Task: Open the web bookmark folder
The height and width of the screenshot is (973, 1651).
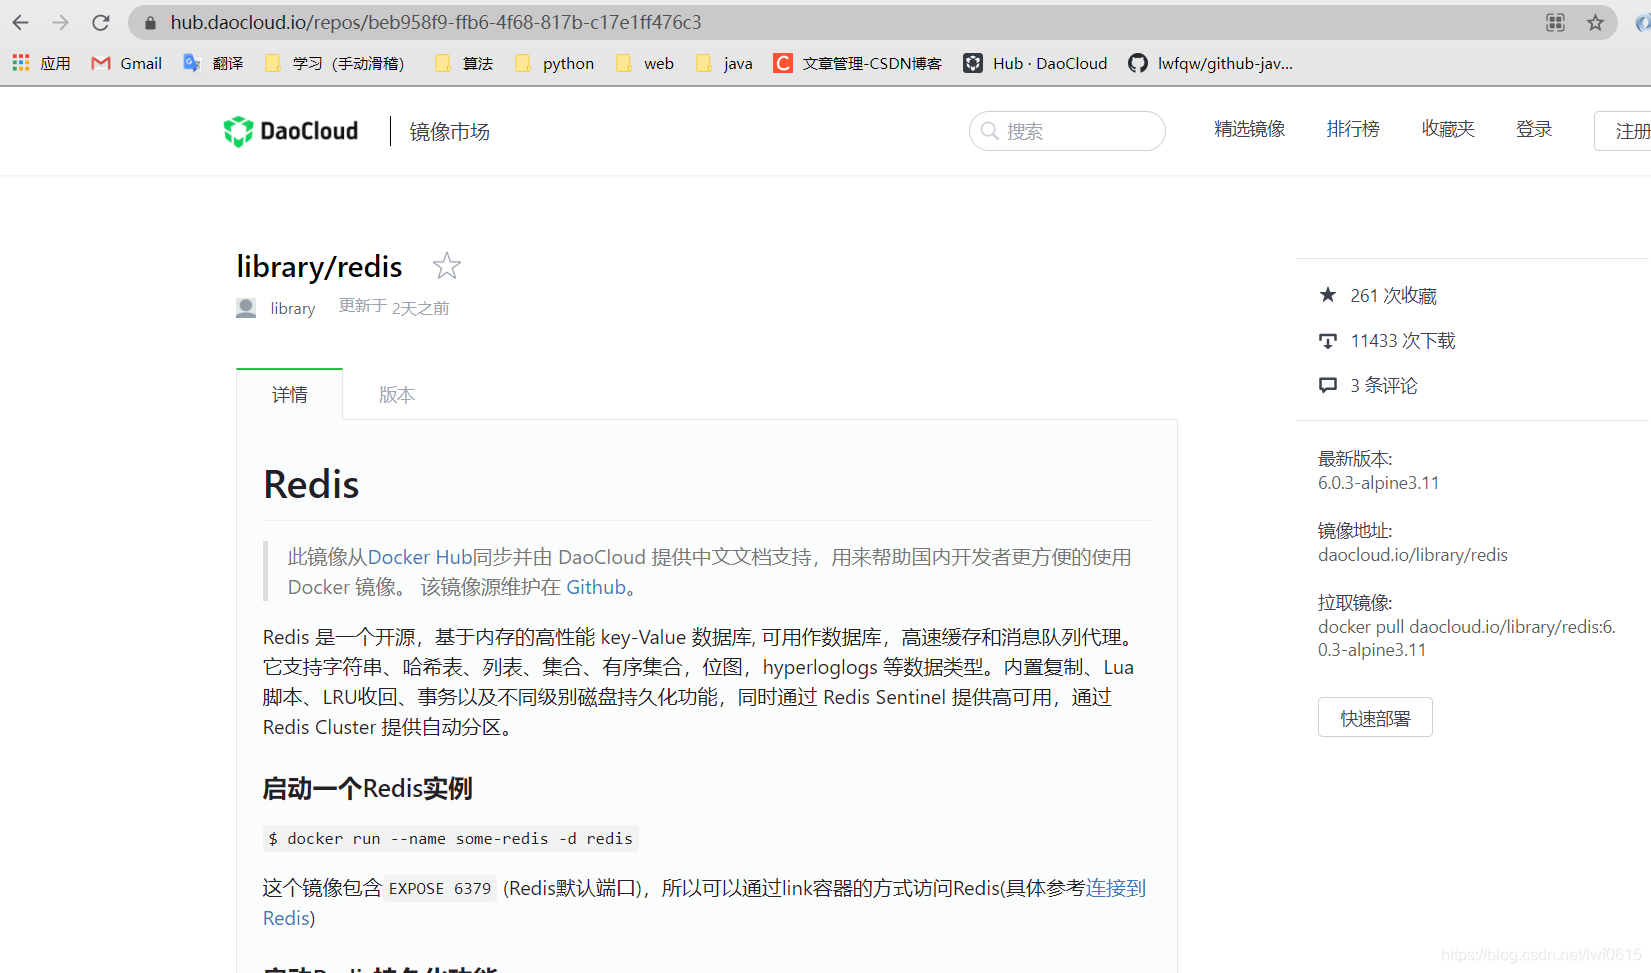Action: pyautogui.click(x=645, y=63)
